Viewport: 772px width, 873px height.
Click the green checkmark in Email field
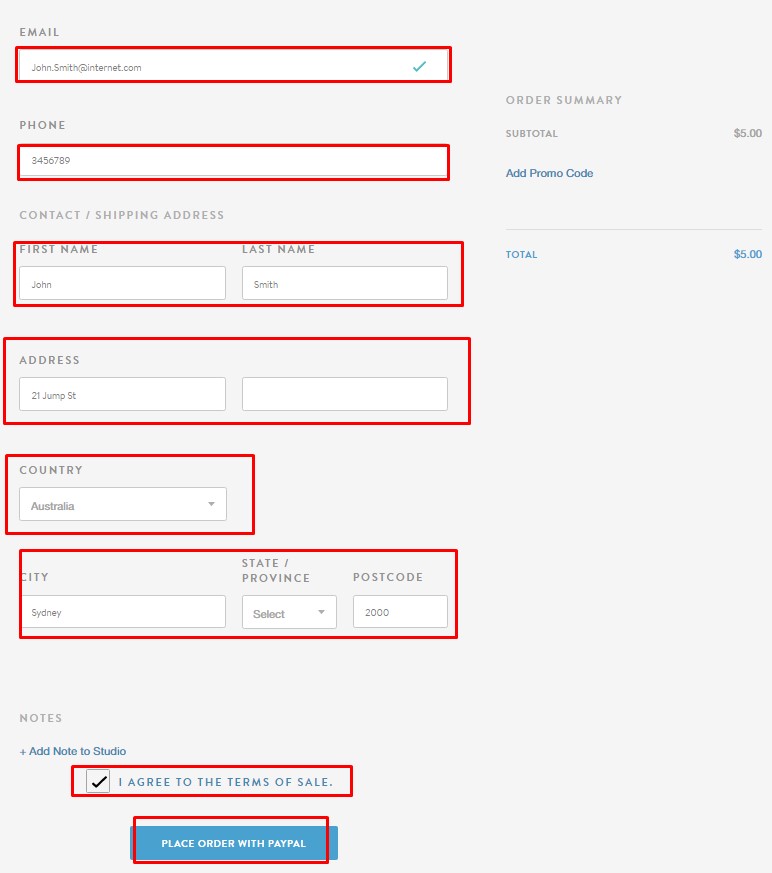coord(419,67)
